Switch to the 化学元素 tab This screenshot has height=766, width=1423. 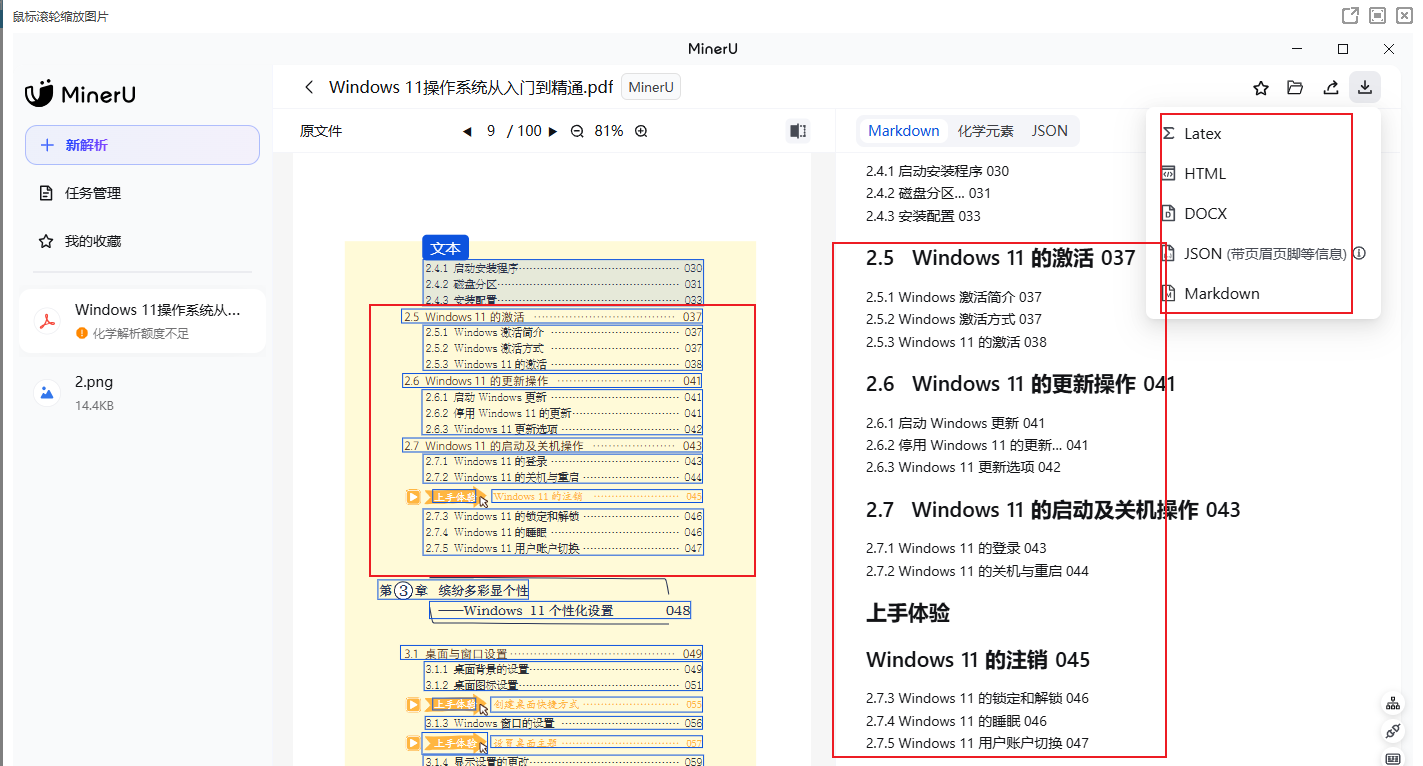[x=985, y=131]
